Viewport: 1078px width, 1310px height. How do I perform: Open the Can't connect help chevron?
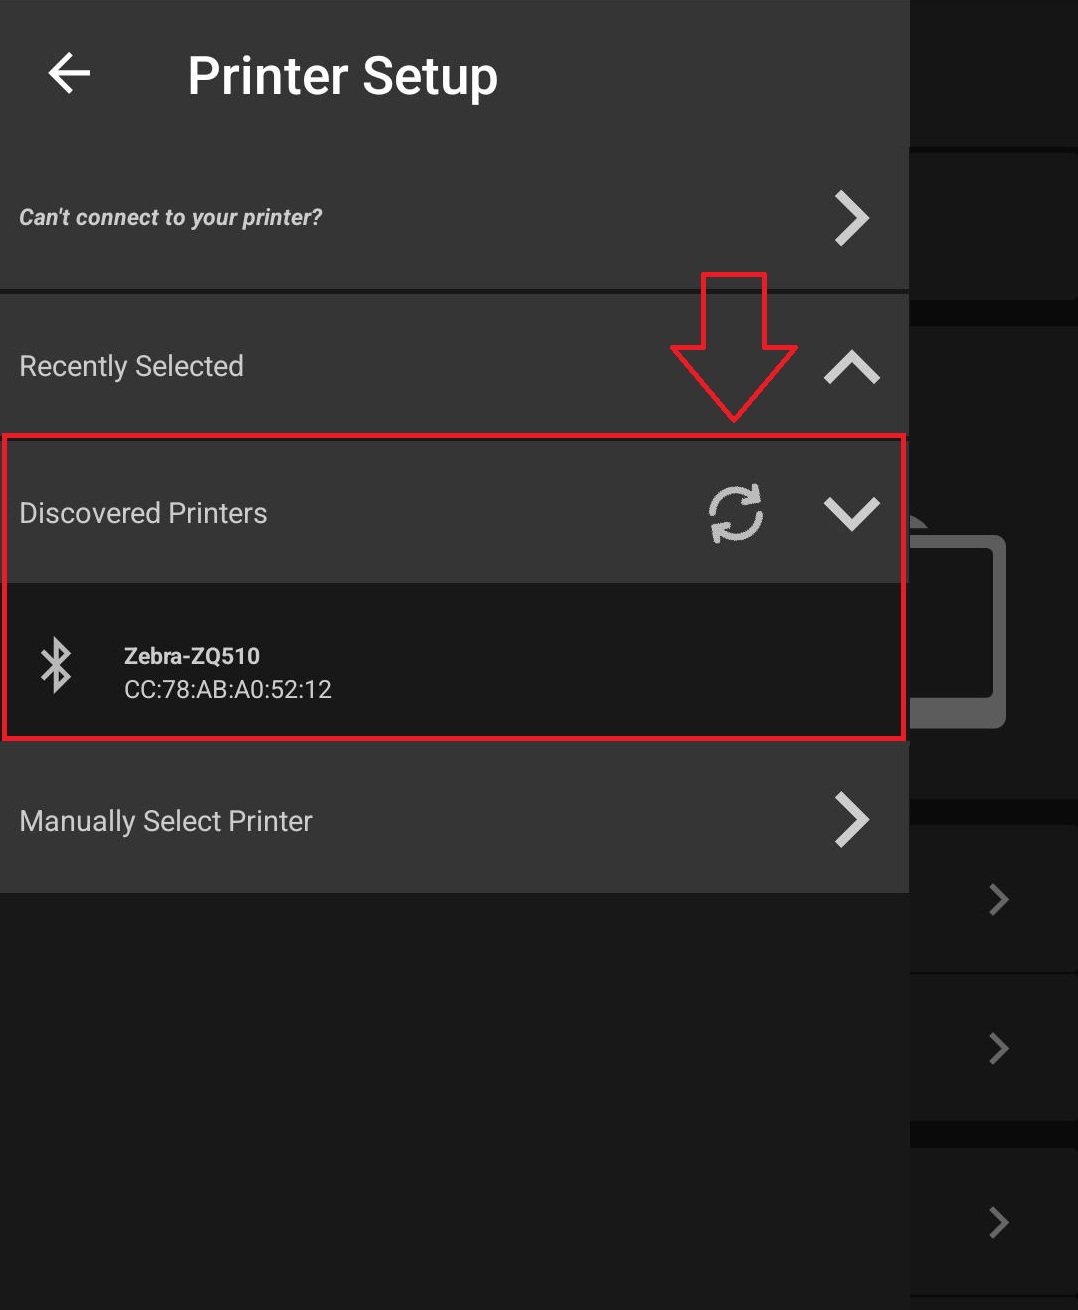coord(851,218)
